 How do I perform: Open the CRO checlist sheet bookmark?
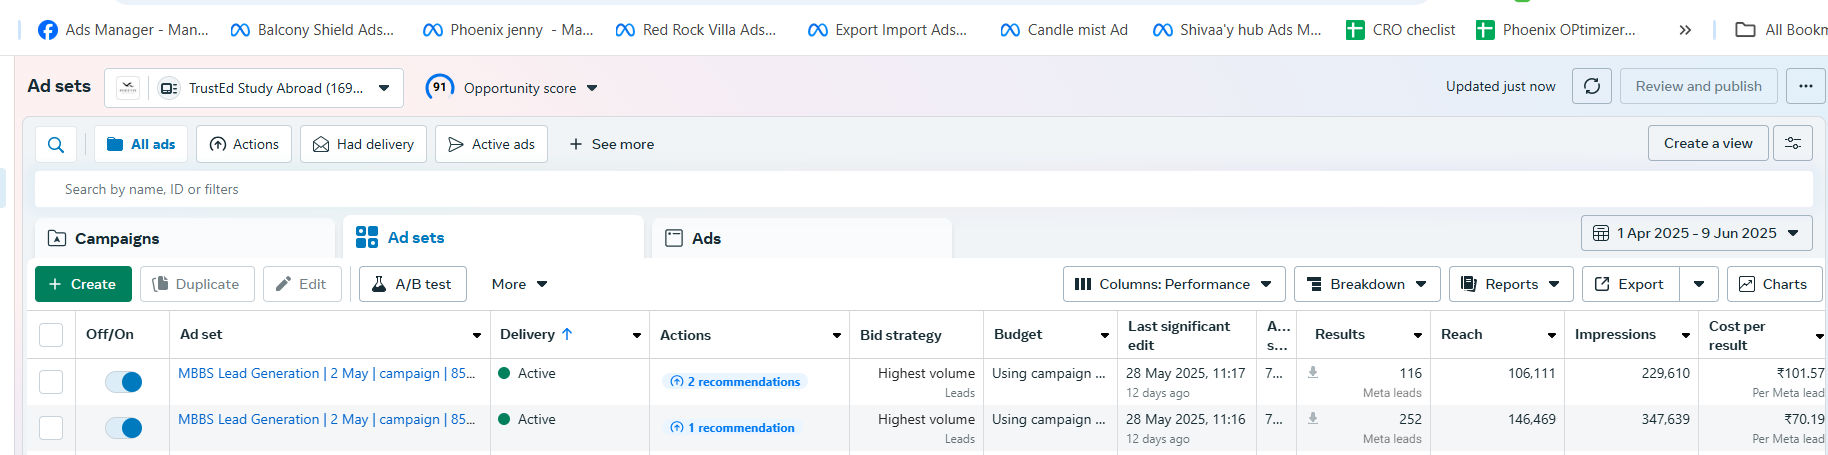tap(1400, 30)
